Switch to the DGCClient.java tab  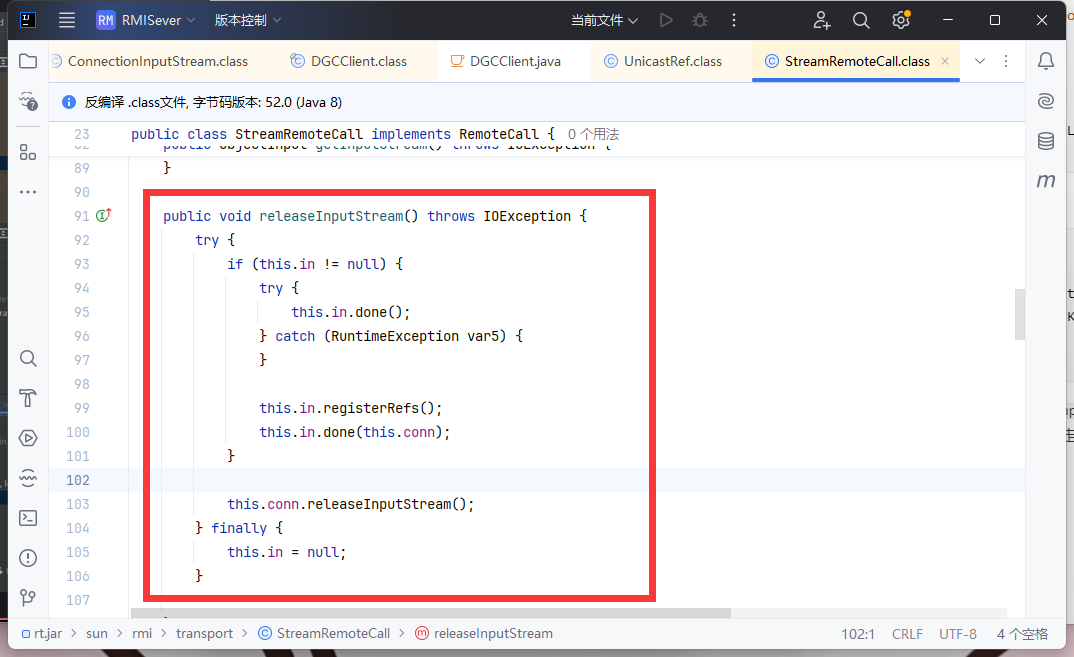tap(514, 61)
